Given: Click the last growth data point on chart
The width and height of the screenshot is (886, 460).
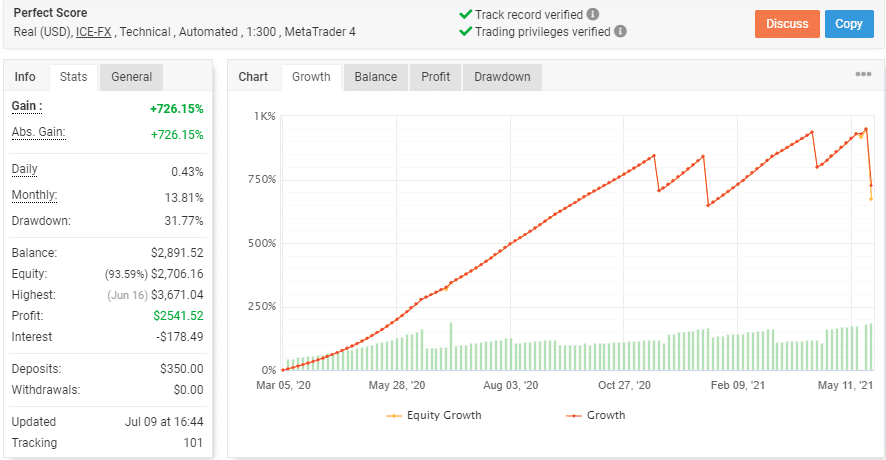Looking at the screenshot, I should pyautogui.click(x=871, y=186).
